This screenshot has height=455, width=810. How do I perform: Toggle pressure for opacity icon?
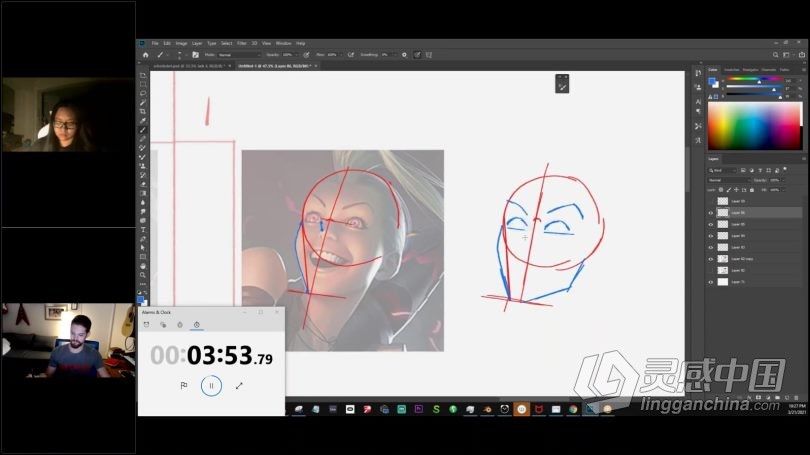coord(306,55)
